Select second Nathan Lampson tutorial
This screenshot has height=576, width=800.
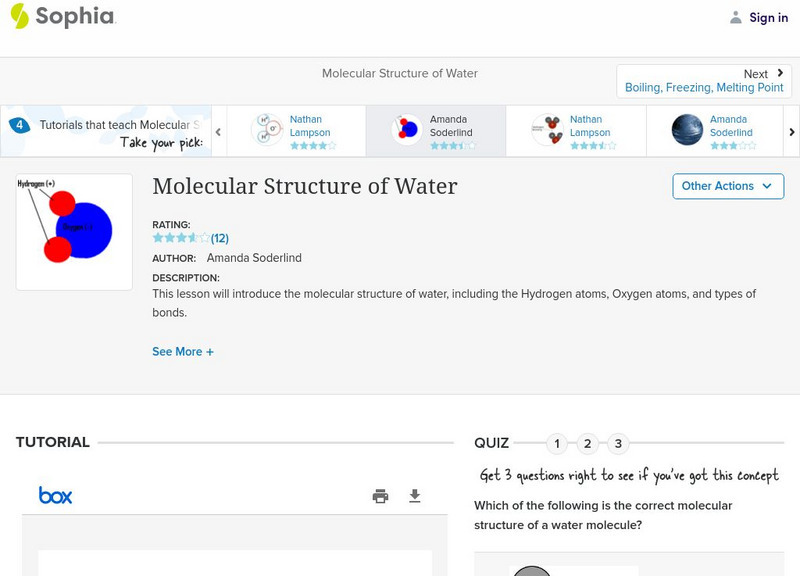coord(574,131)
